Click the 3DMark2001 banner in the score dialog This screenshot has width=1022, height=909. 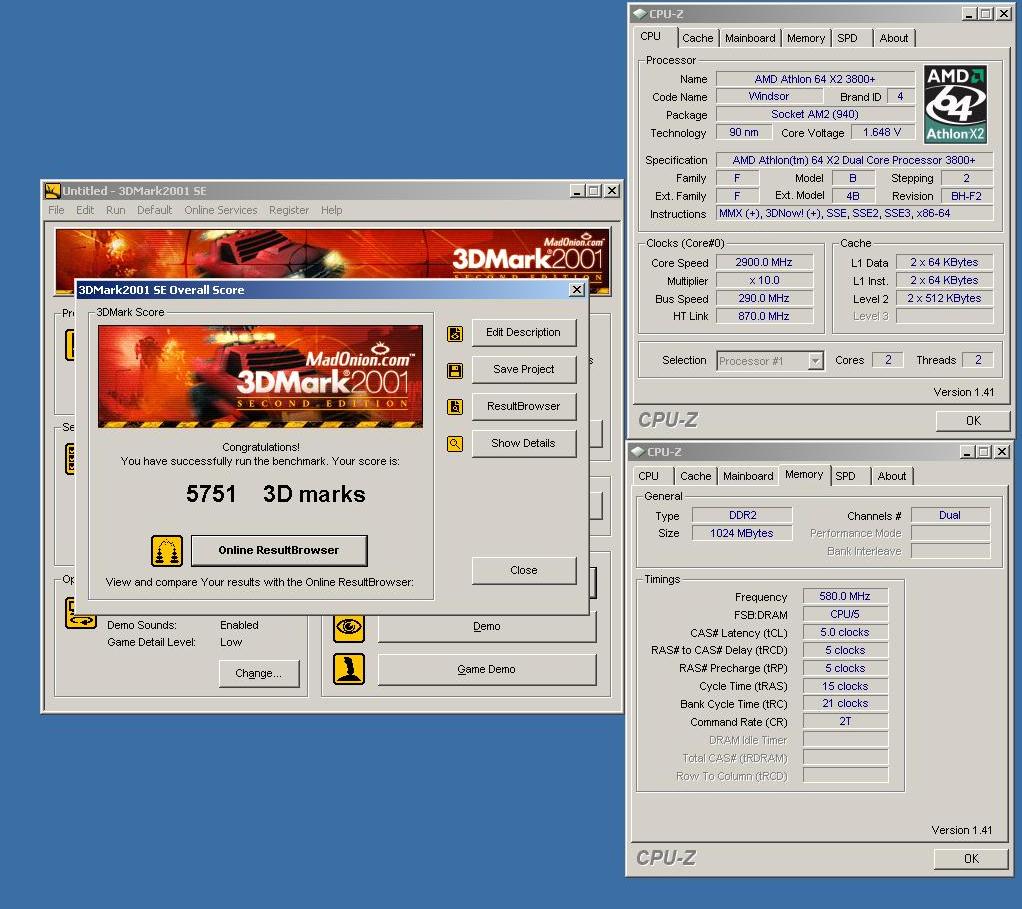click(x=260, y=377)
